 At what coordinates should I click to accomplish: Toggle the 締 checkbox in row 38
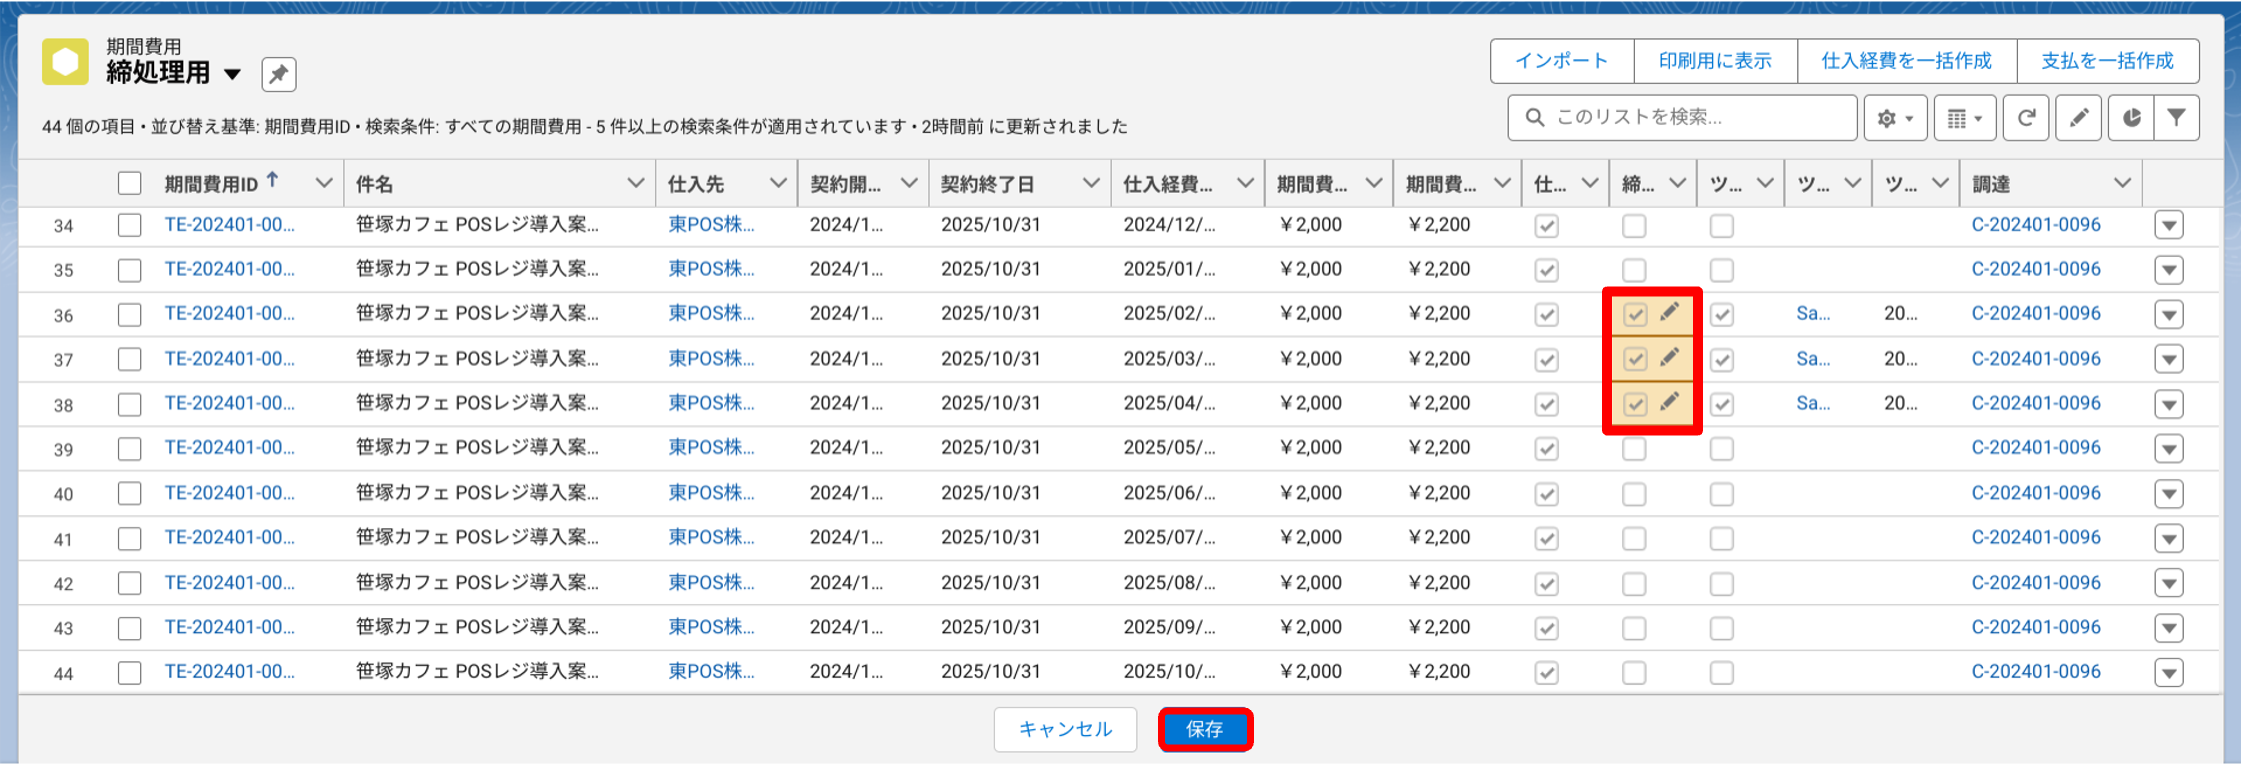pos(1634,404)
